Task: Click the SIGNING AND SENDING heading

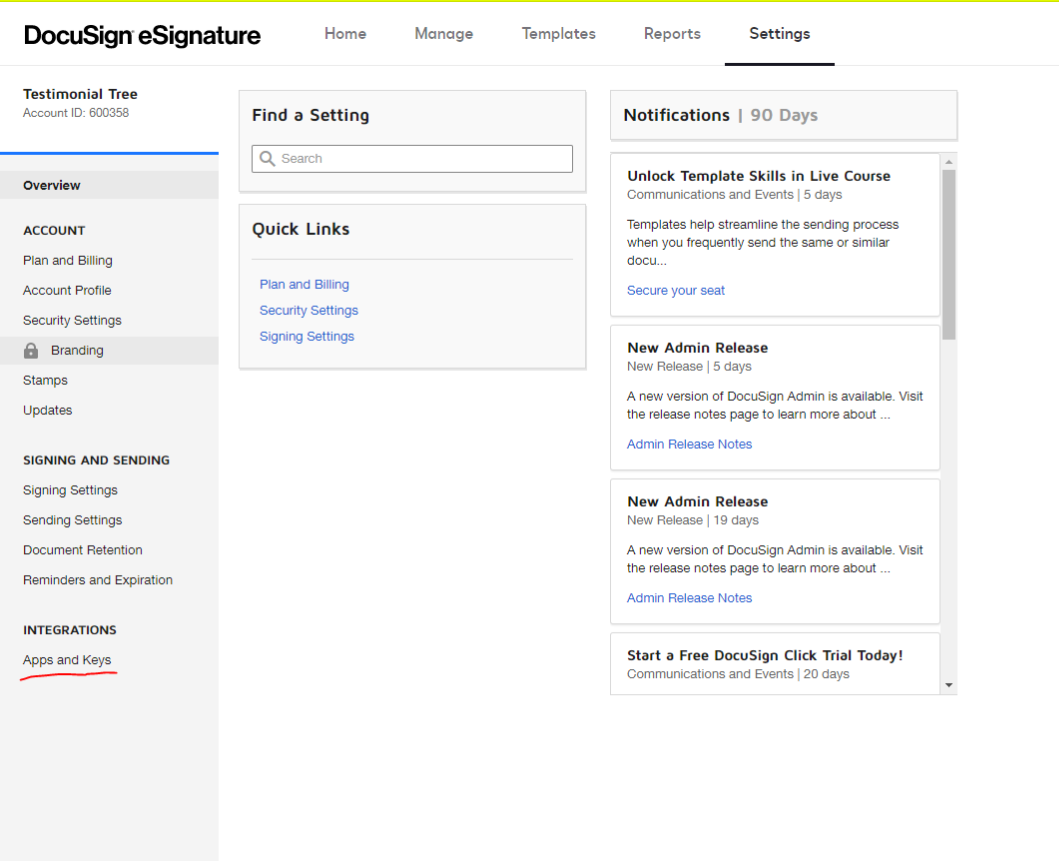Action: click(97, 461)
